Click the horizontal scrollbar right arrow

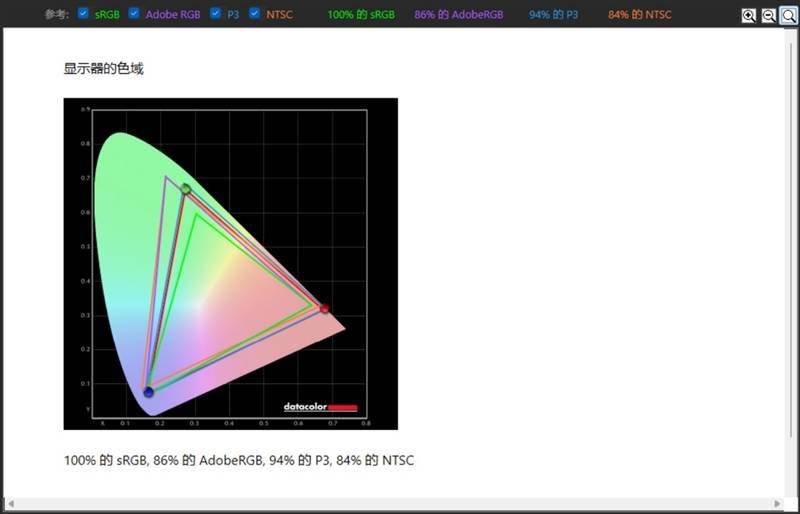778,504
